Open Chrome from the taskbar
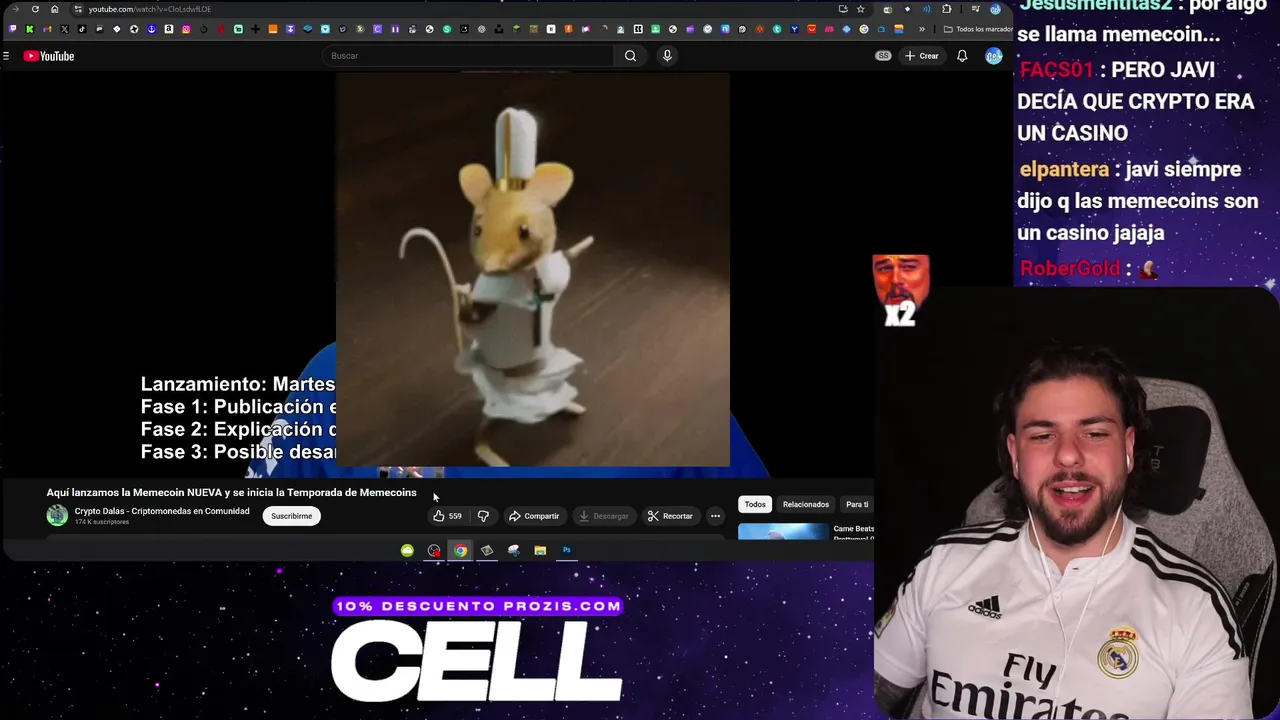This screenshot has width=1280, height=720. [460, 550]
